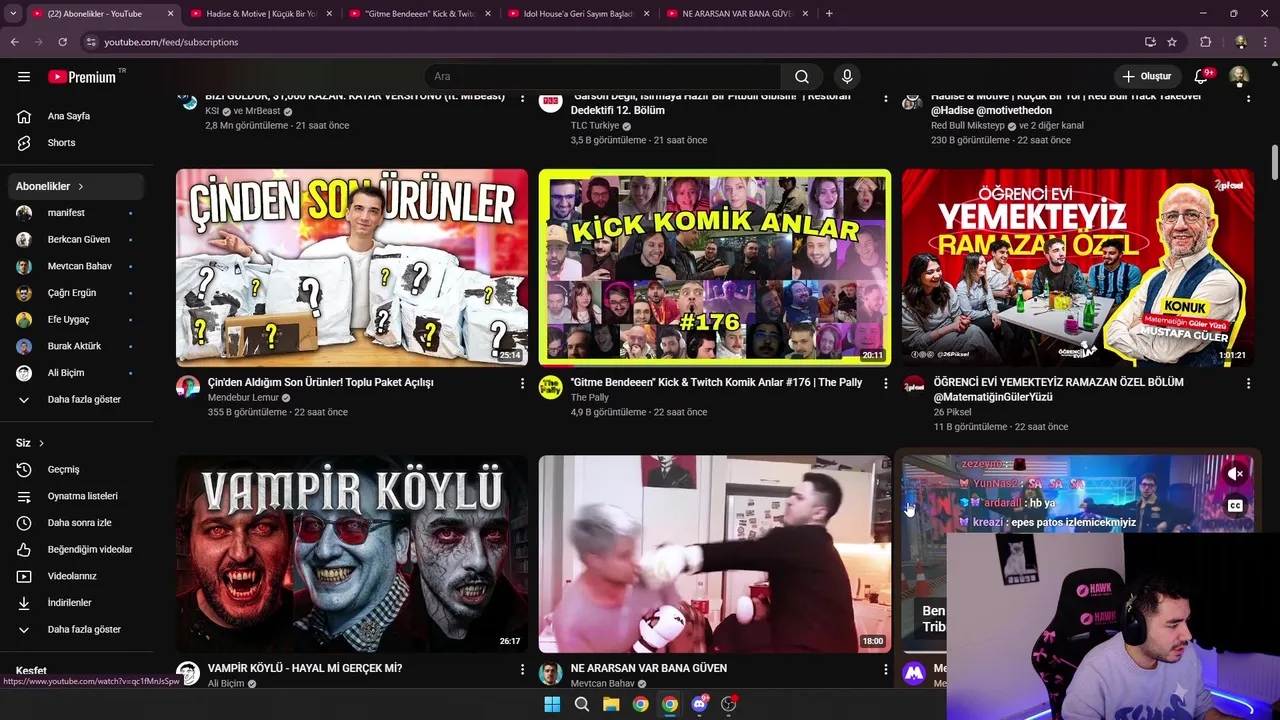
Task: Toggle captions CC on preview video
Action: (x=1236, y=506)
